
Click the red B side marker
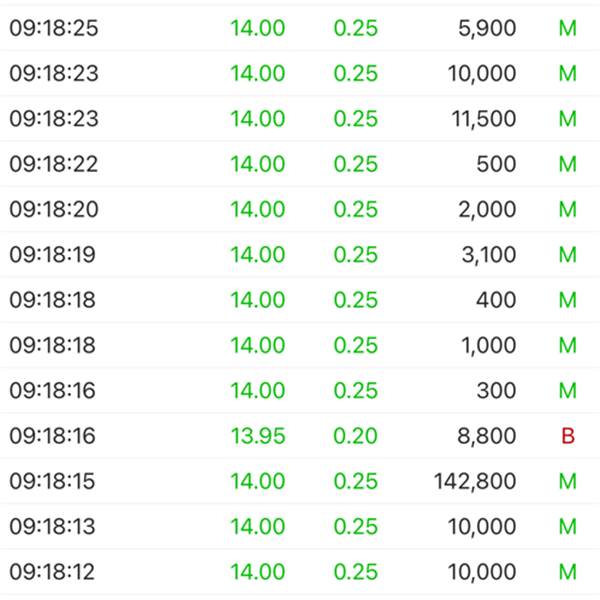[x=568, y=436]
